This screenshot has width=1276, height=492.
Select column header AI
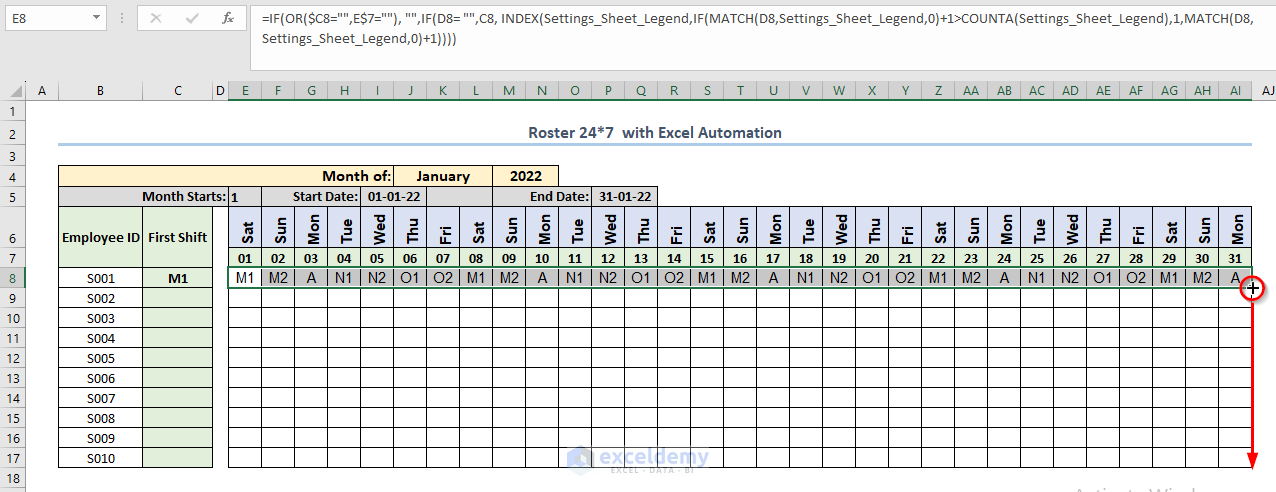1235,91
